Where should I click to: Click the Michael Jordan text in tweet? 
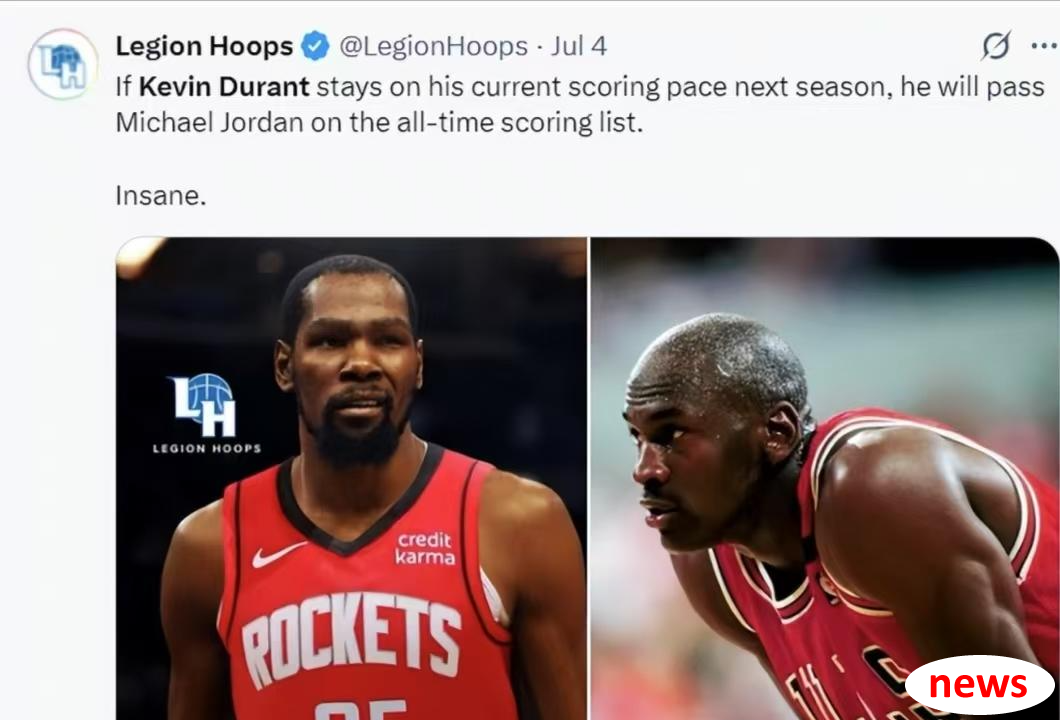point(210,122)
